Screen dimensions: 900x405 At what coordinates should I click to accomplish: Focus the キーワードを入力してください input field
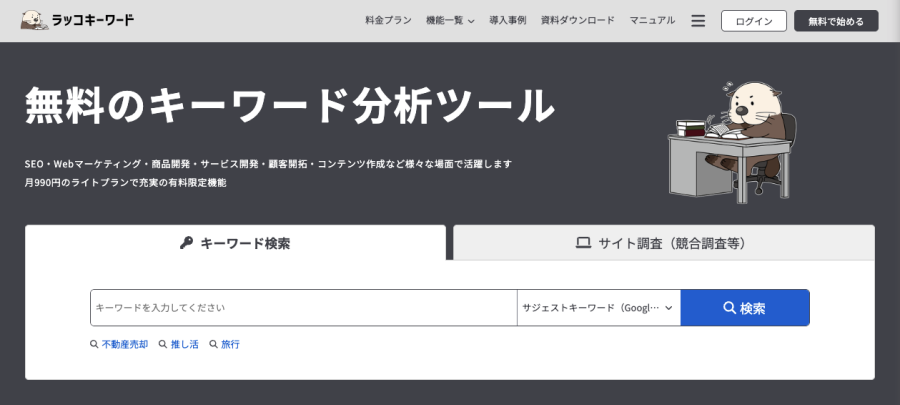pyautogui.click(x=304, y=308)
